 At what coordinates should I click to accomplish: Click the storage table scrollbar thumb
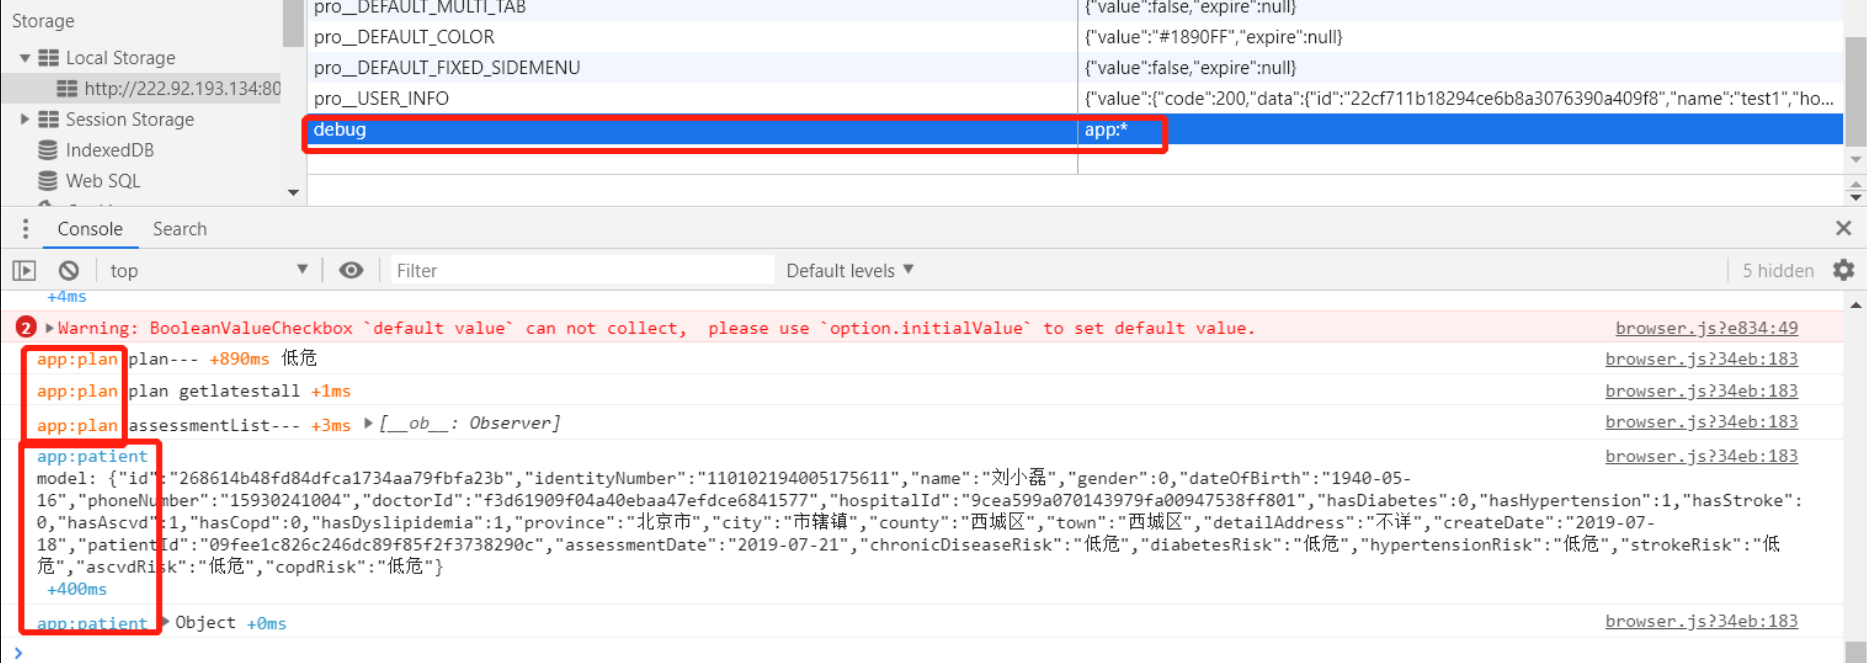[x=1856, y=92]
